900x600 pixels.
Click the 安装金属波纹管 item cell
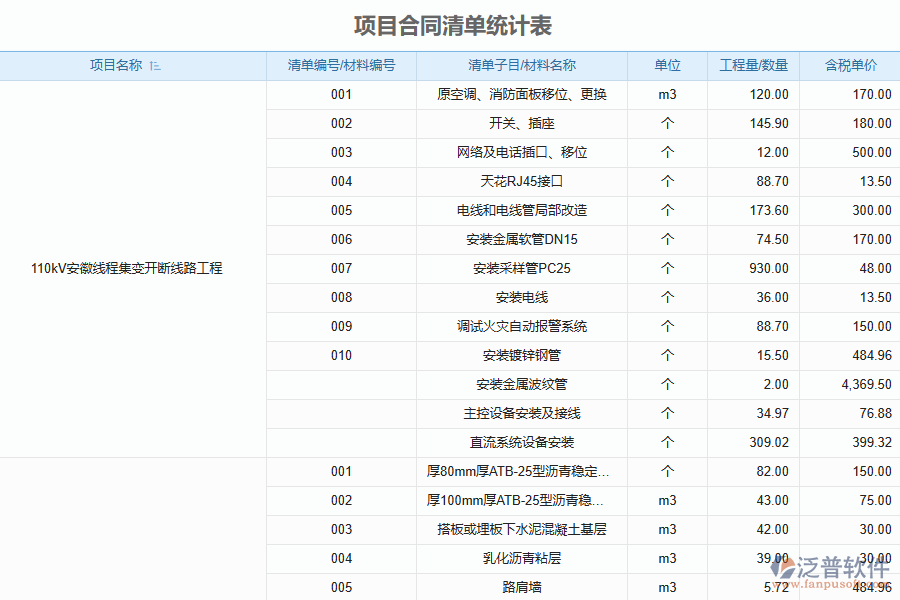point(521,385)
